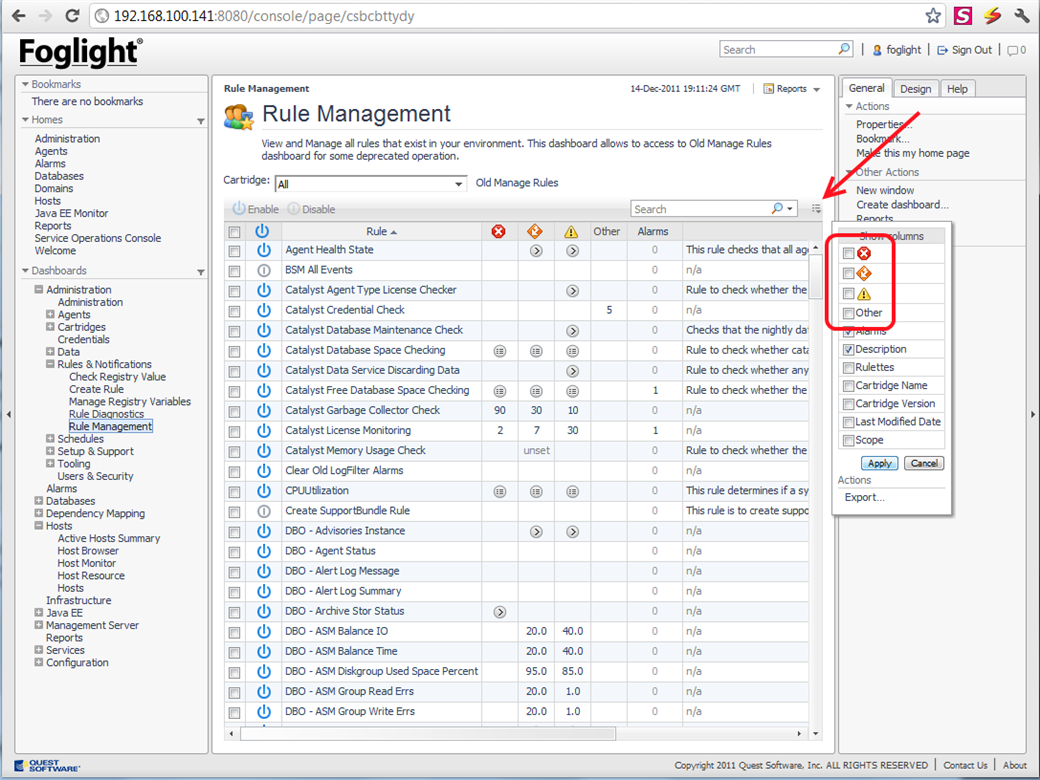Click the fatal condition icon for CPUUtilization

pos(500,491)
